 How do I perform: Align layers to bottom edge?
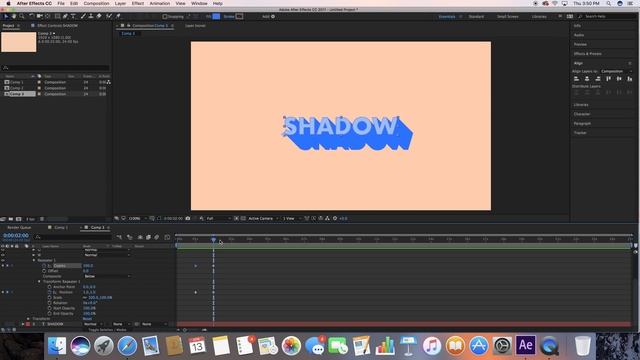pos(630,79)
